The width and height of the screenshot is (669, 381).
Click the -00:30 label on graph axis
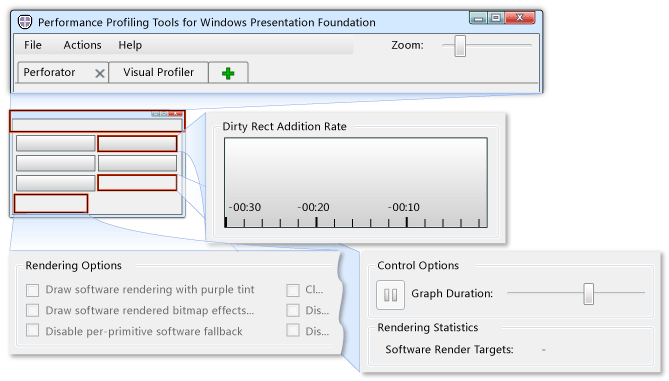coord(245,207)
